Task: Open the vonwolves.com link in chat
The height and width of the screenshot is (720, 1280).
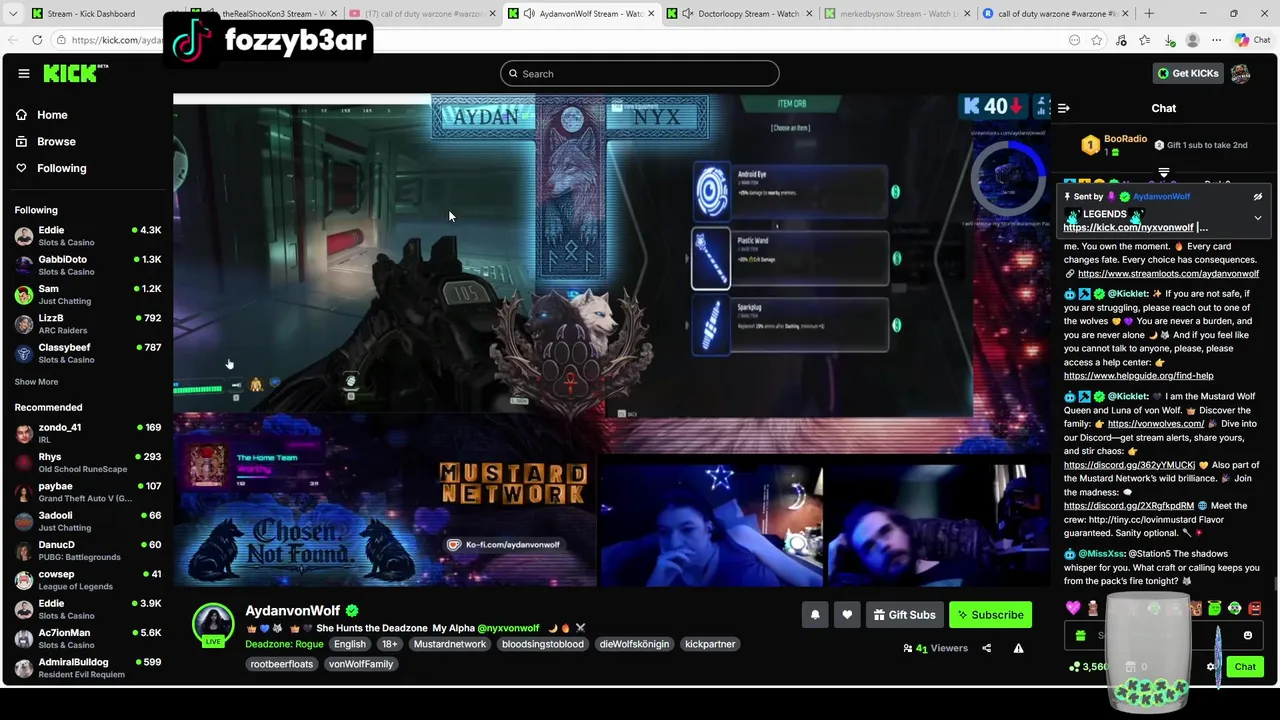Action: [x=1156, y=424]
